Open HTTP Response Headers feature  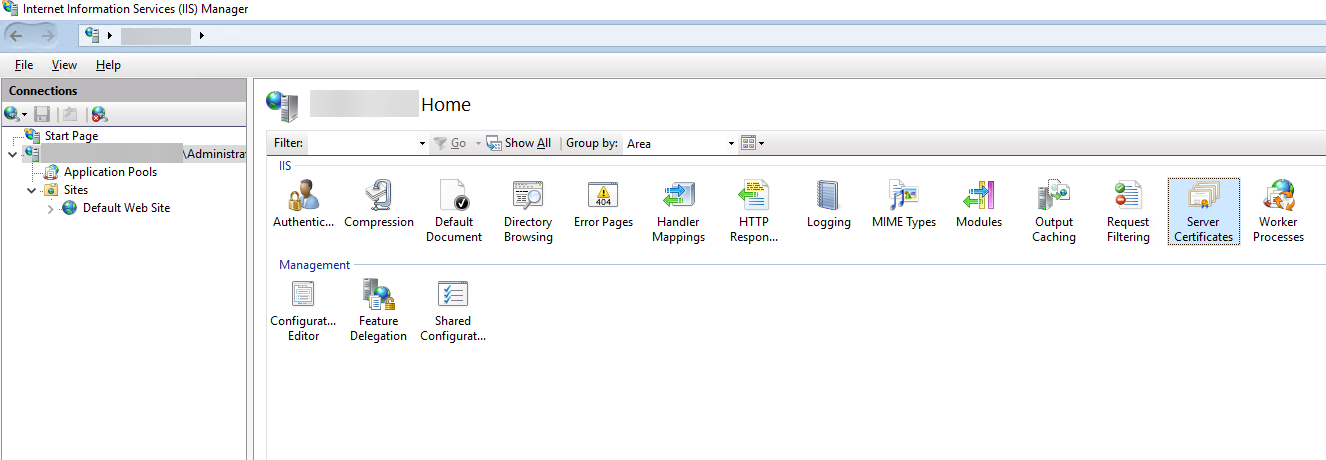click(753, 212)
